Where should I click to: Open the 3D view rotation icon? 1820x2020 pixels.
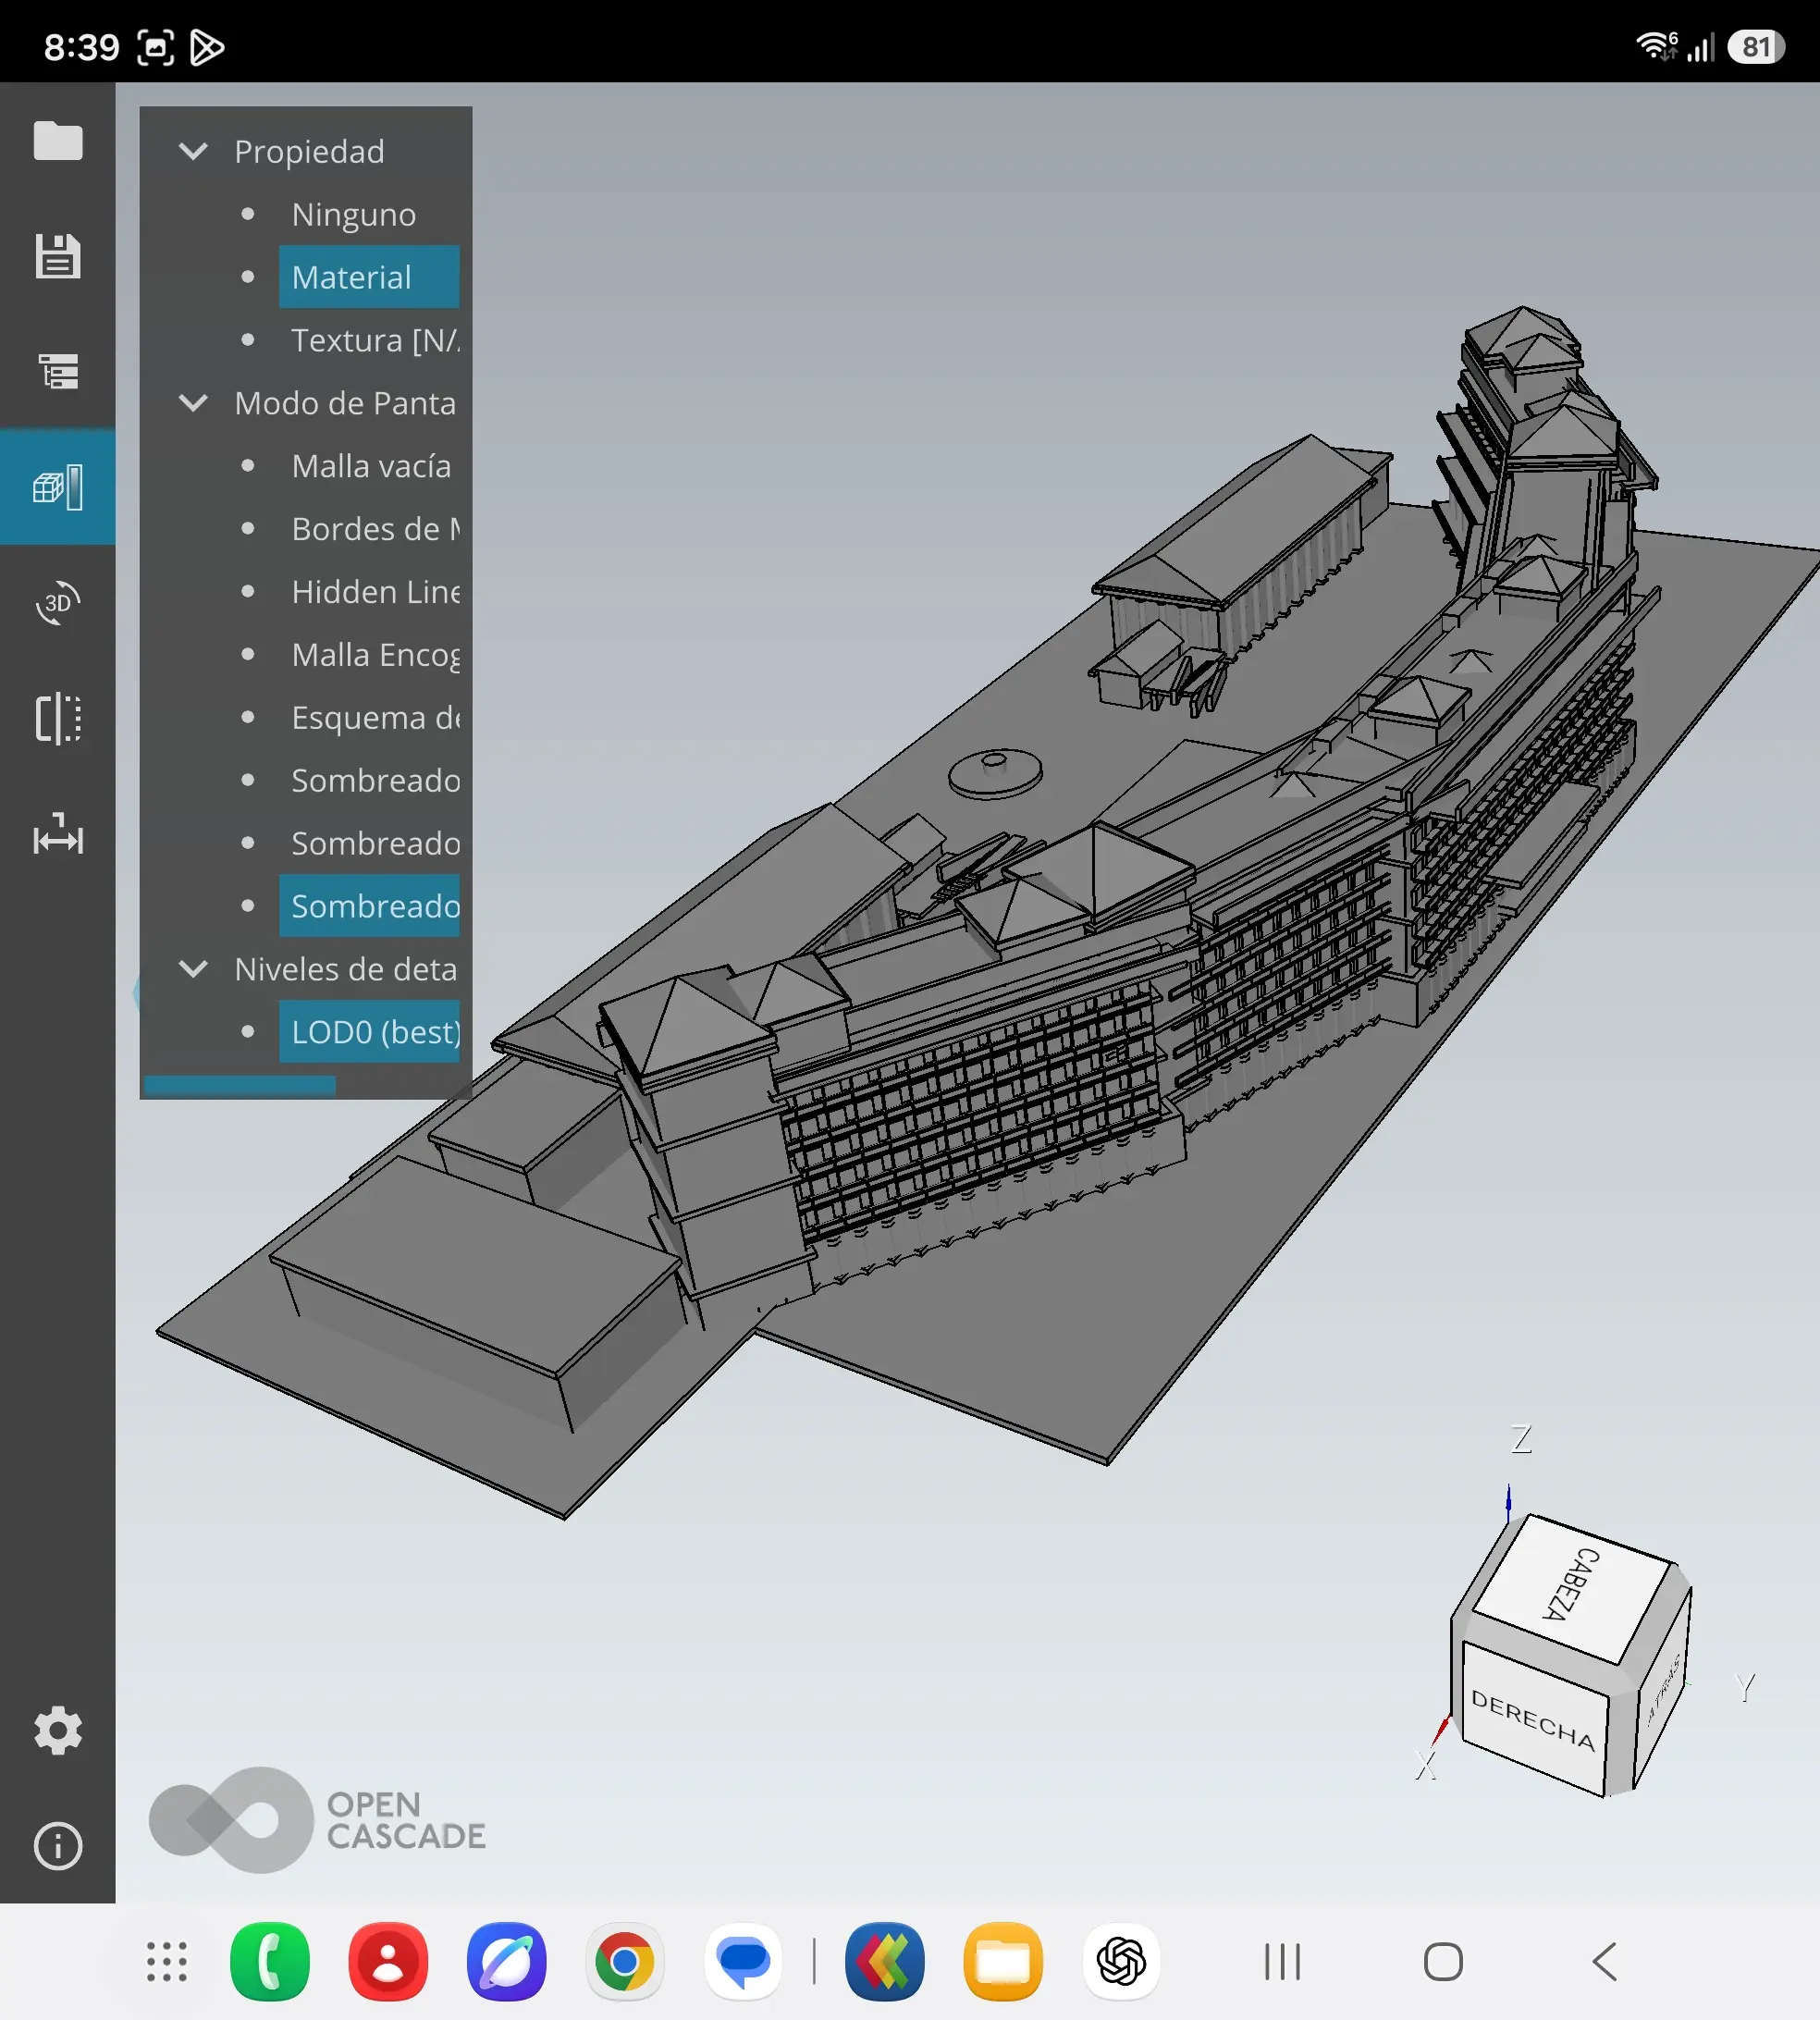tap(58, 602)
